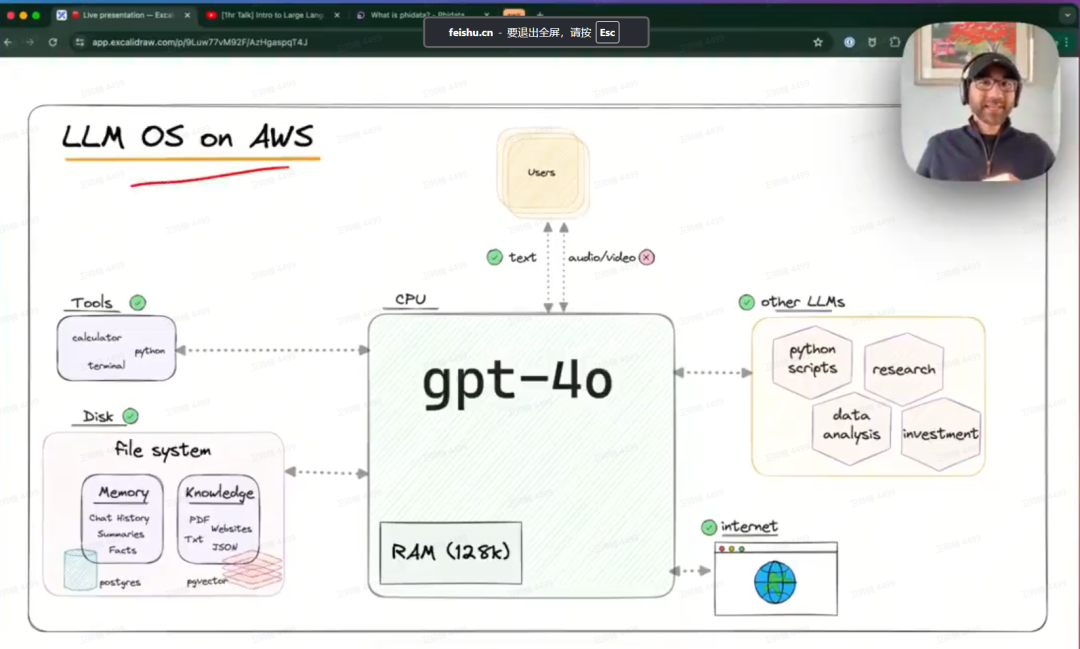Click the 'terminal' text
Screen dimensions: 1080x649
tap(106, 366)
